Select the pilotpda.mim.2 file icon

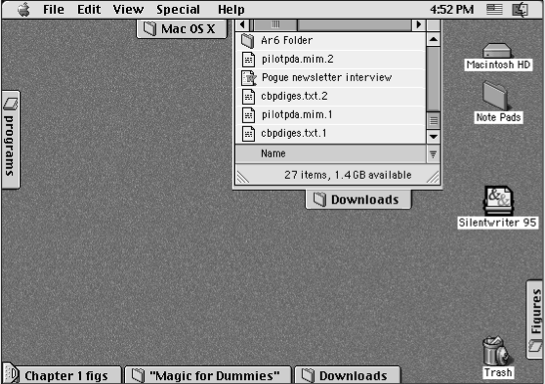coord(248,59)
